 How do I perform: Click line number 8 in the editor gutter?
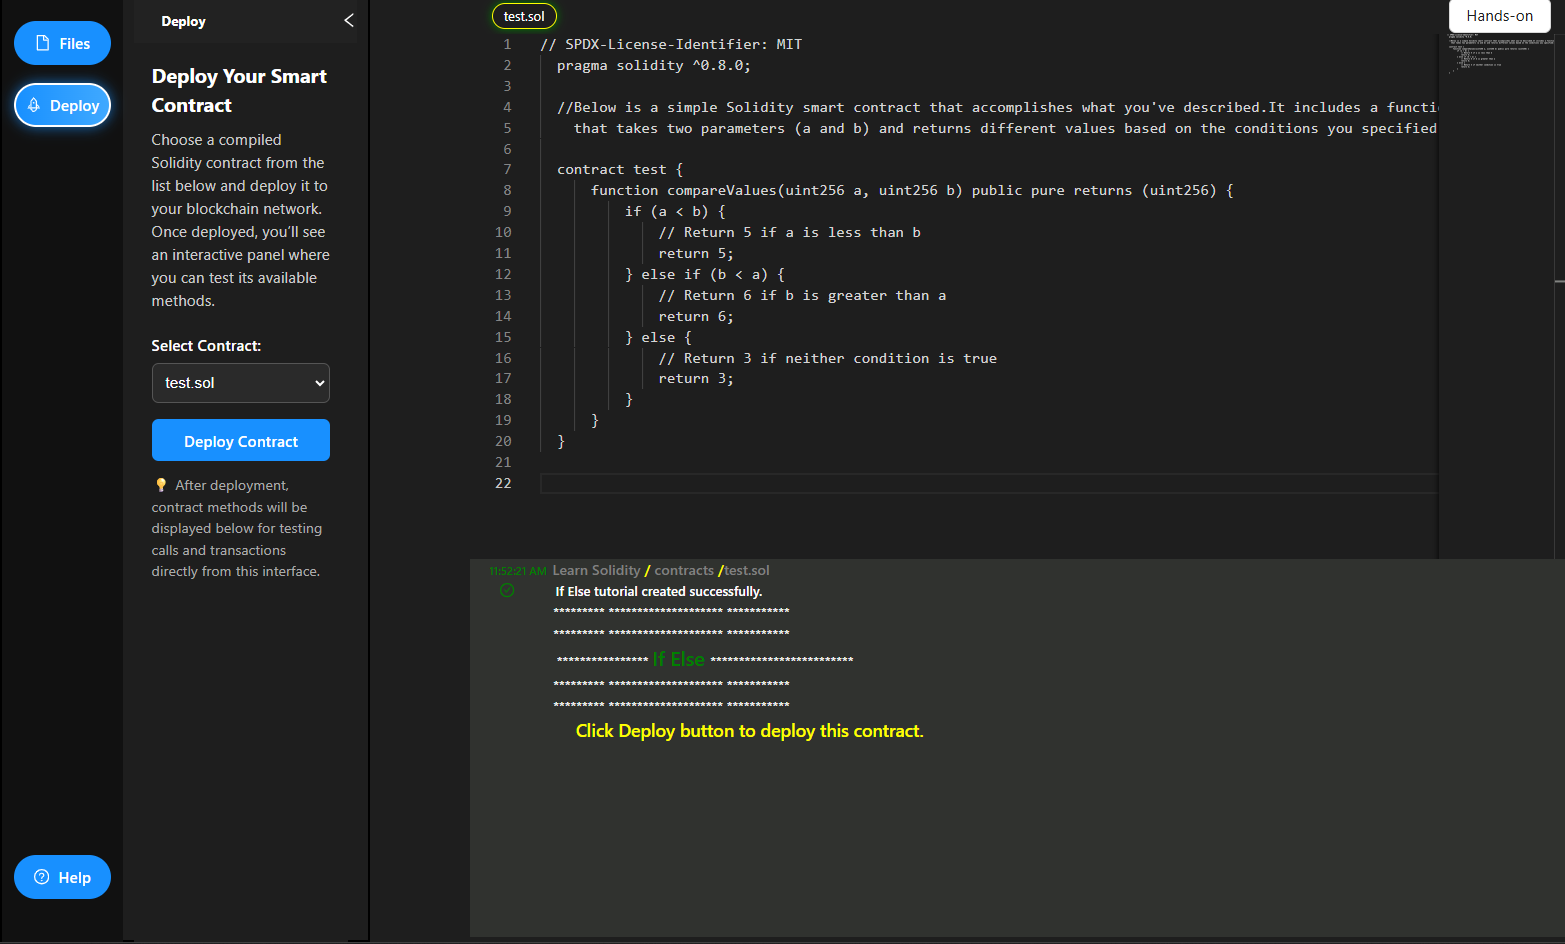click(507, 190)
